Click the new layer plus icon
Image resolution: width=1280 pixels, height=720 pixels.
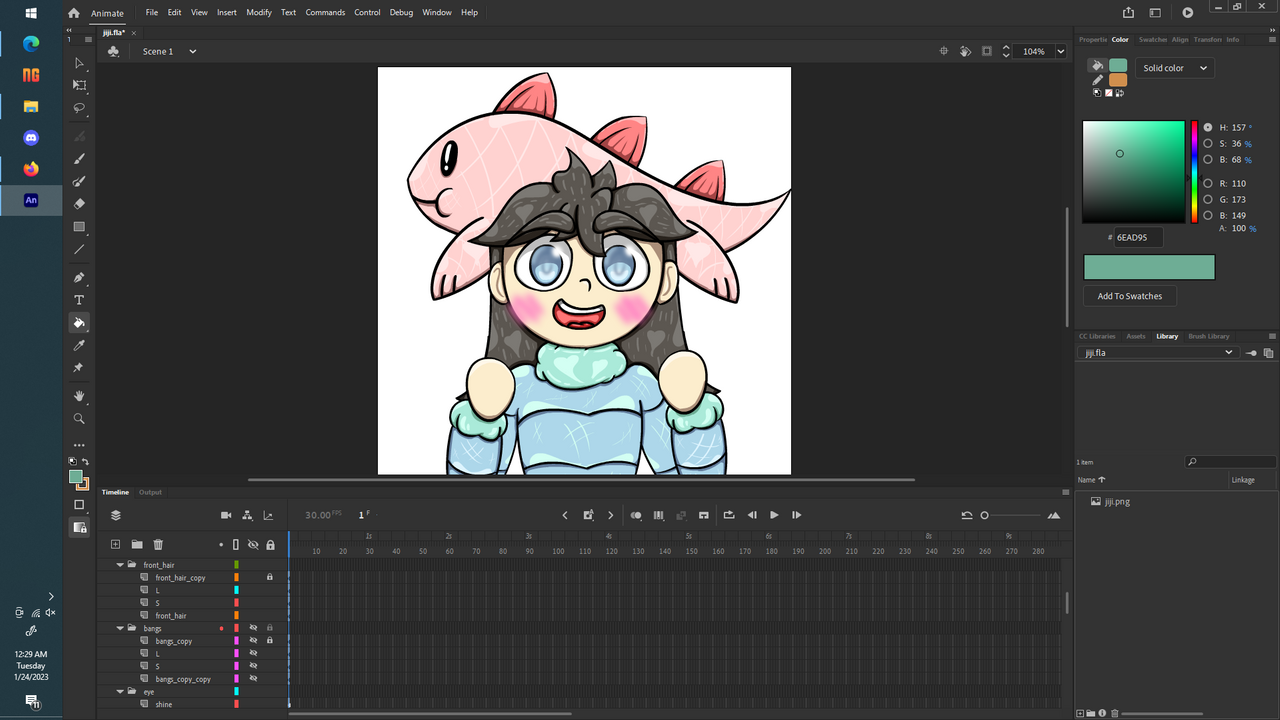(115, 544)
